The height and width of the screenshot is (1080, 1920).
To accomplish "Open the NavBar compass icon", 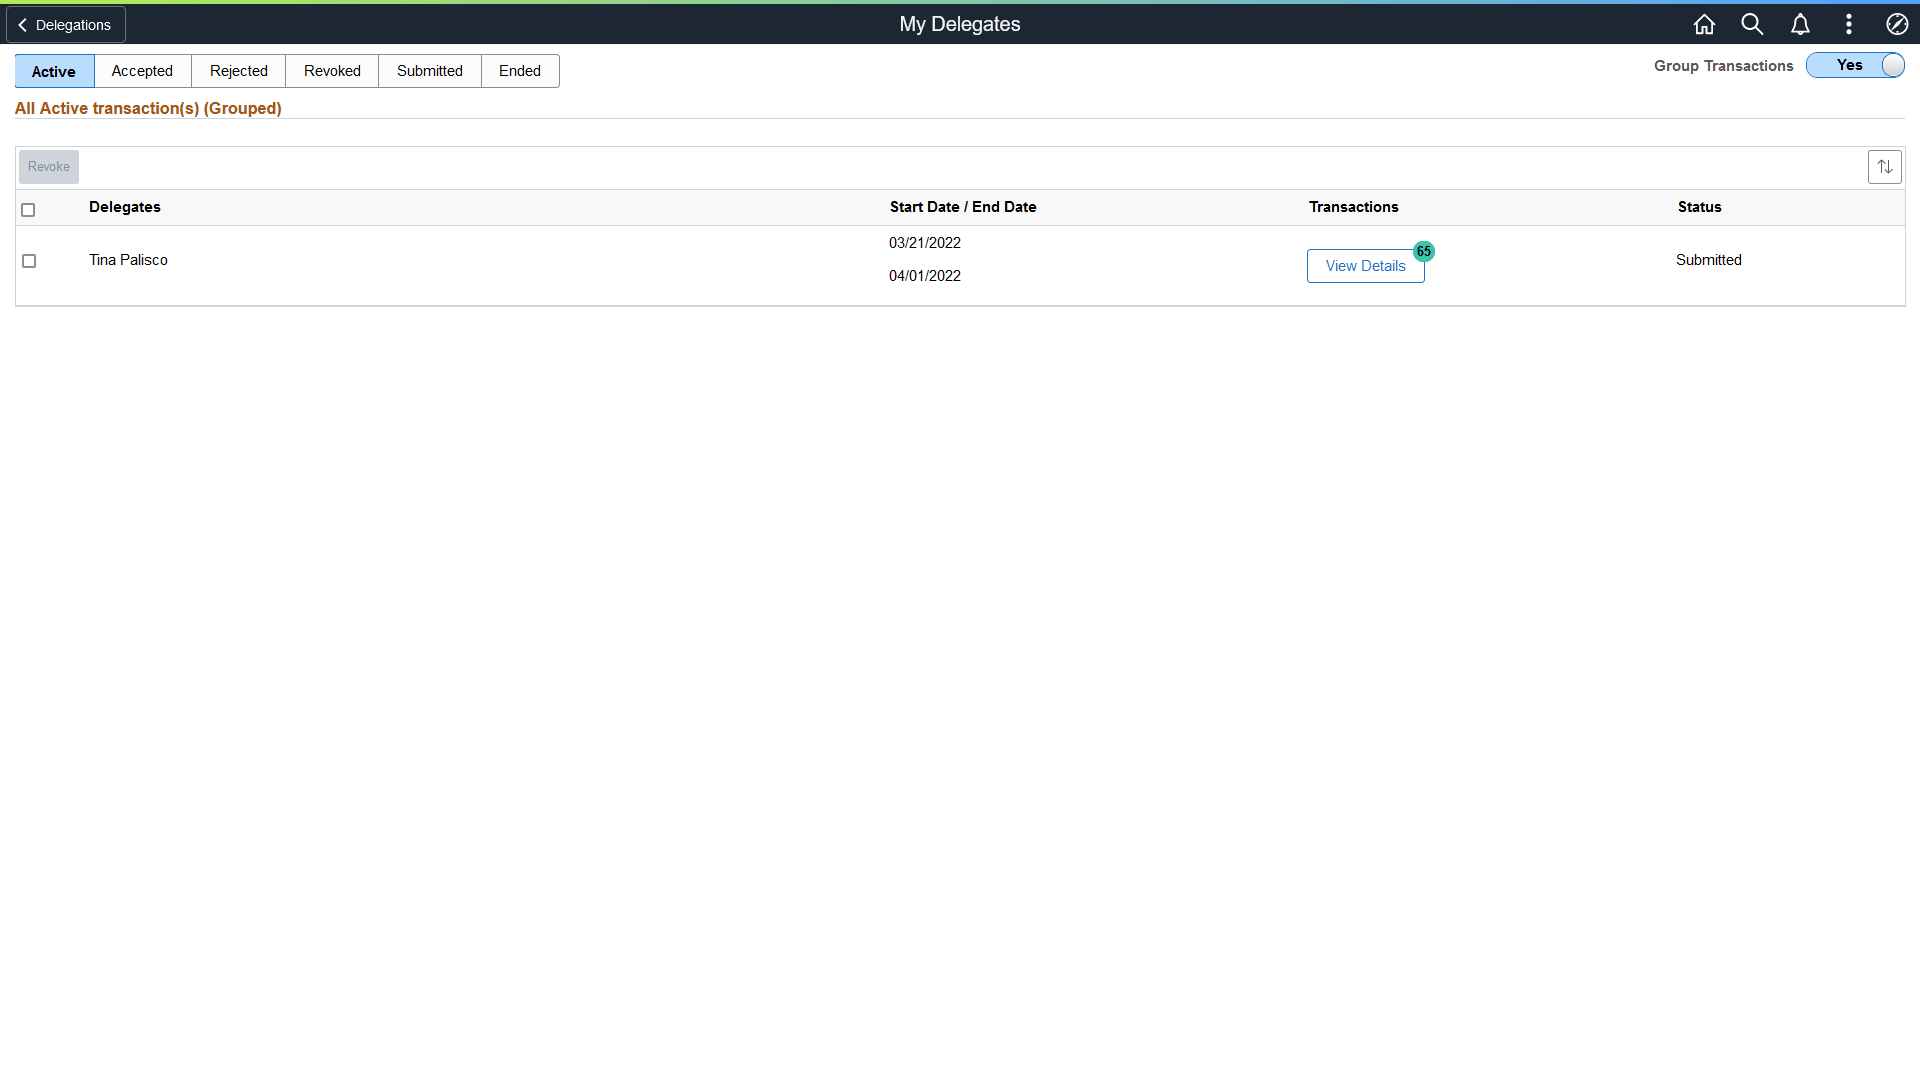I will 1896,24.
